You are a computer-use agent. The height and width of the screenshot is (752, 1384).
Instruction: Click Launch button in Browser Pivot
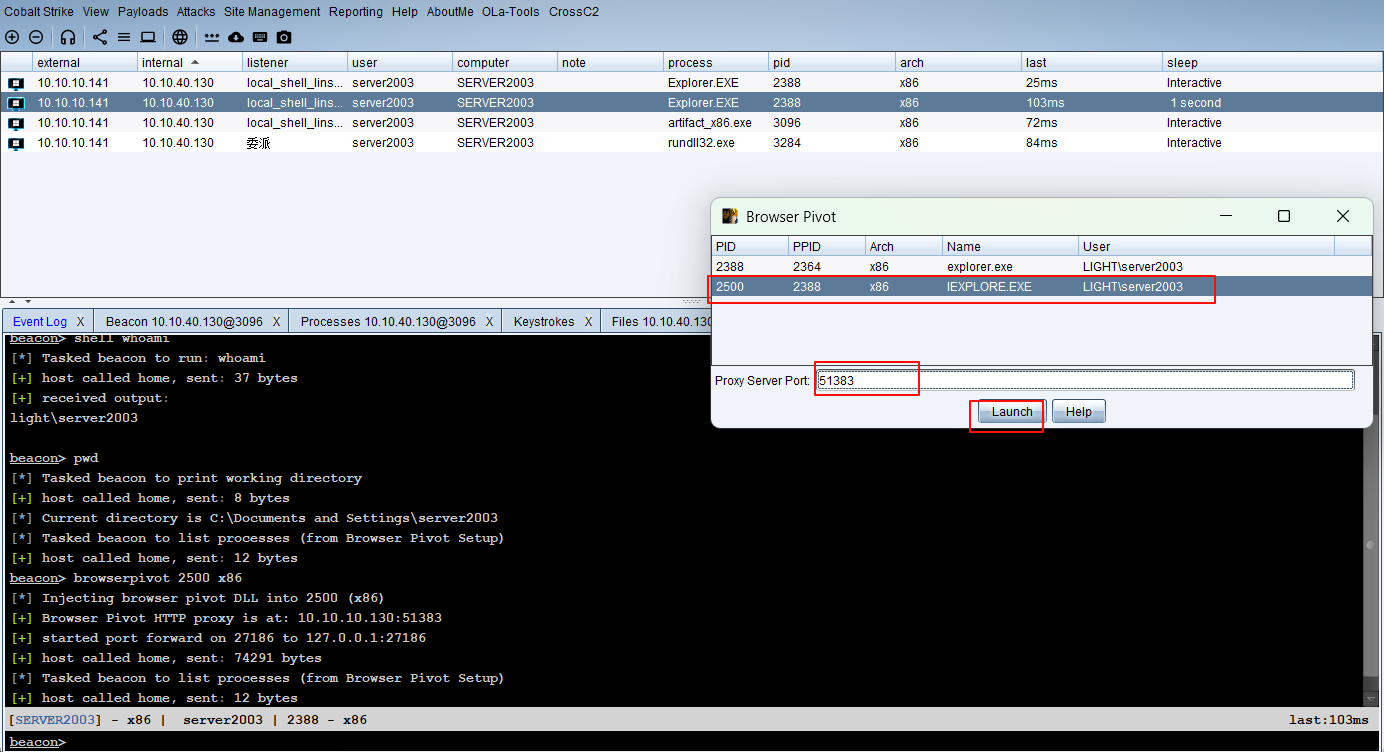(1012, 412)
